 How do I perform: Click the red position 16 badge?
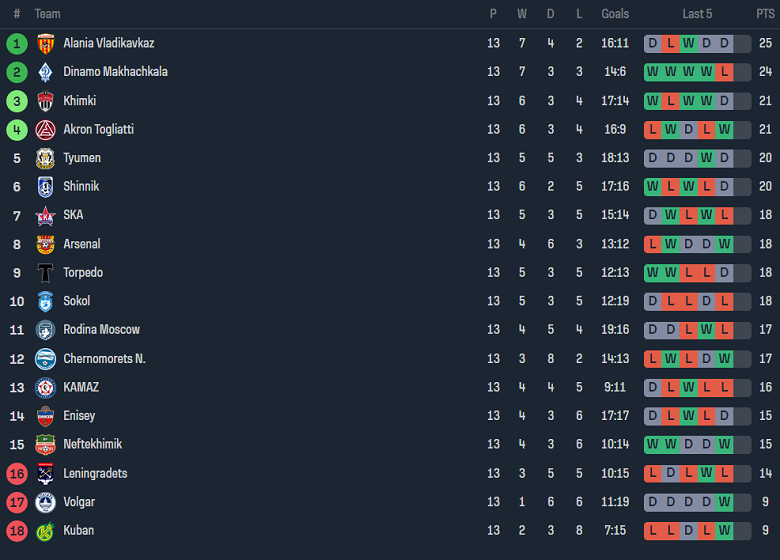16,473
